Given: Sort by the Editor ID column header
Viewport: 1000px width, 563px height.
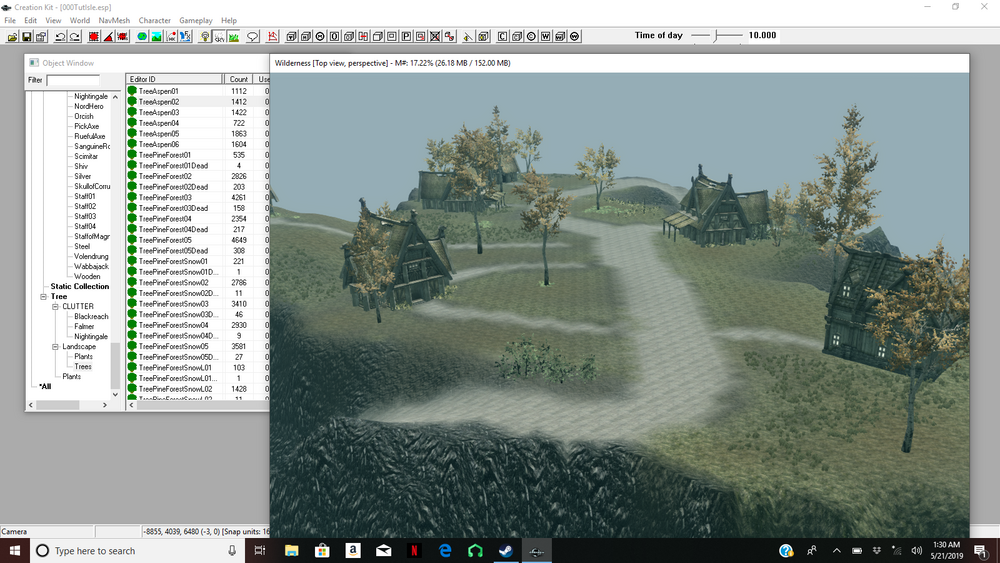Looking at the screenshot, I should click(x=174, y=79).
